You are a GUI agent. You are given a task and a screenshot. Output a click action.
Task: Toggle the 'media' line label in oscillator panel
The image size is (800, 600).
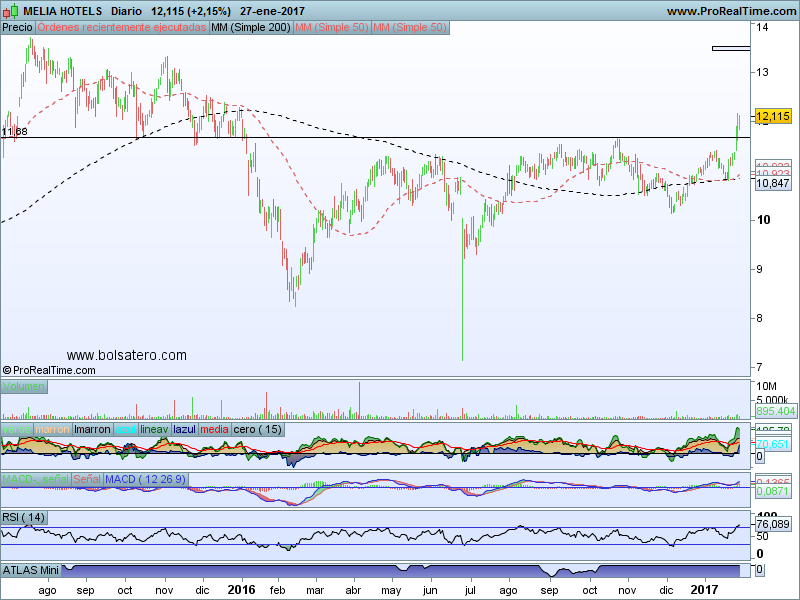[215, 429]
